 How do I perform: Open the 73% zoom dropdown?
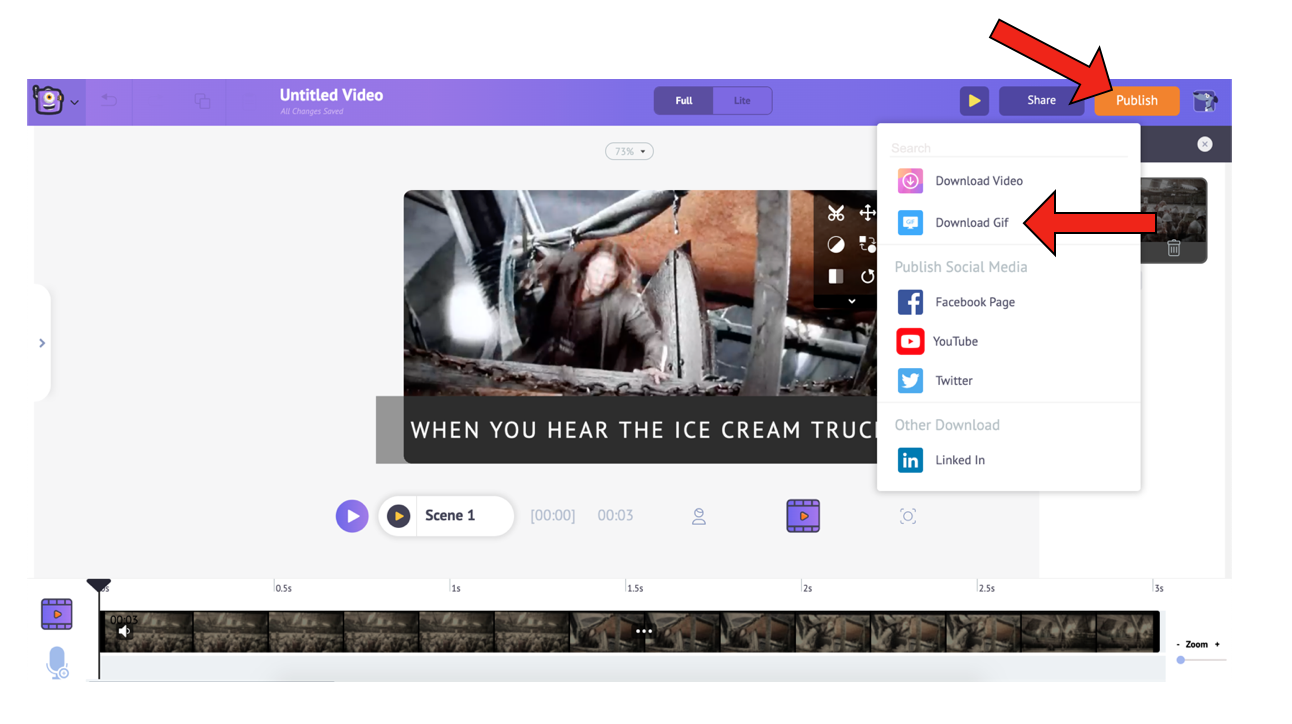tap(629, 151)
